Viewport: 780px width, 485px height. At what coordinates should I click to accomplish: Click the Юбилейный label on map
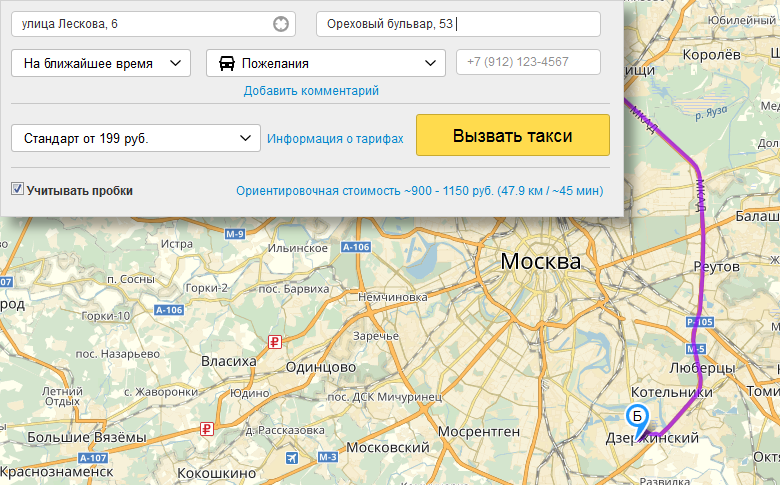[x=742, y=20]
